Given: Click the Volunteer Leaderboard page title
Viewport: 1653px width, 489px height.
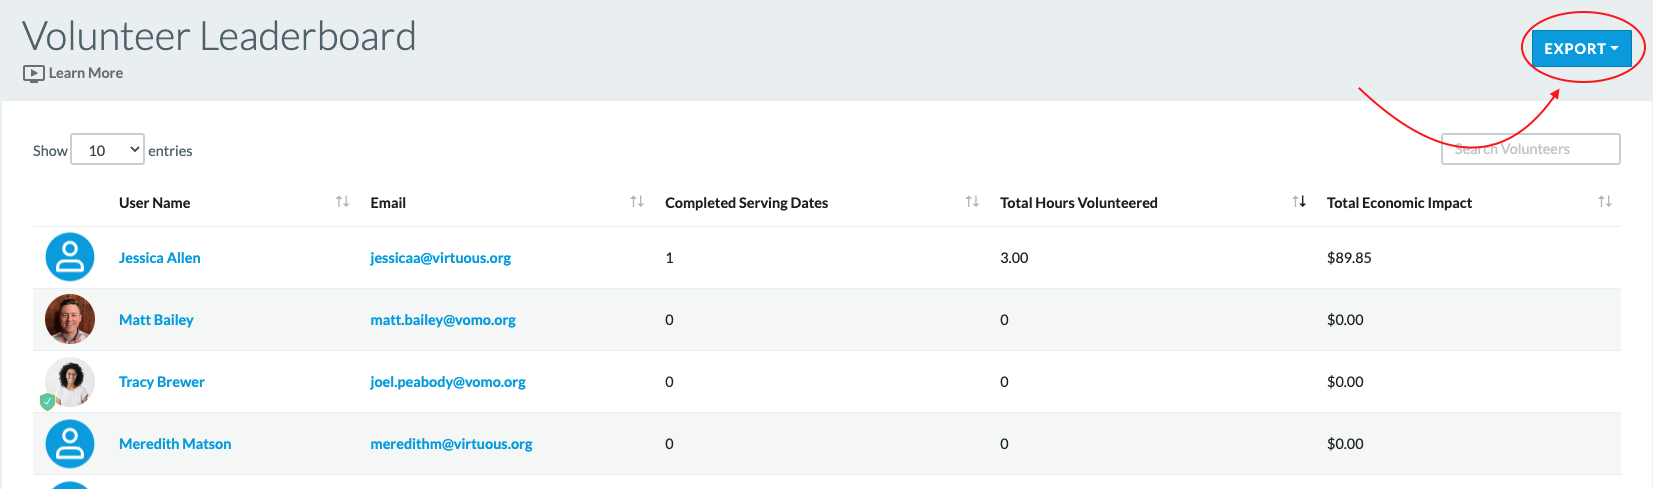Looking at the screenshot, I should coord(219,36).
